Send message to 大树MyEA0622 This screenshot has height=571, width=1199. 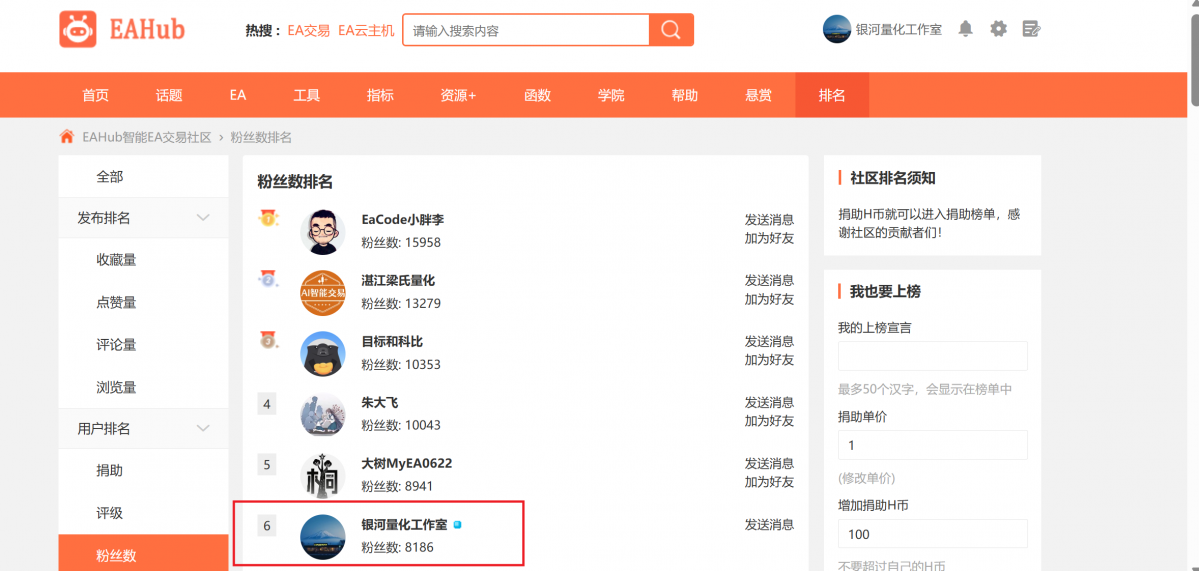pyautogui.click(x=769, y=463)
